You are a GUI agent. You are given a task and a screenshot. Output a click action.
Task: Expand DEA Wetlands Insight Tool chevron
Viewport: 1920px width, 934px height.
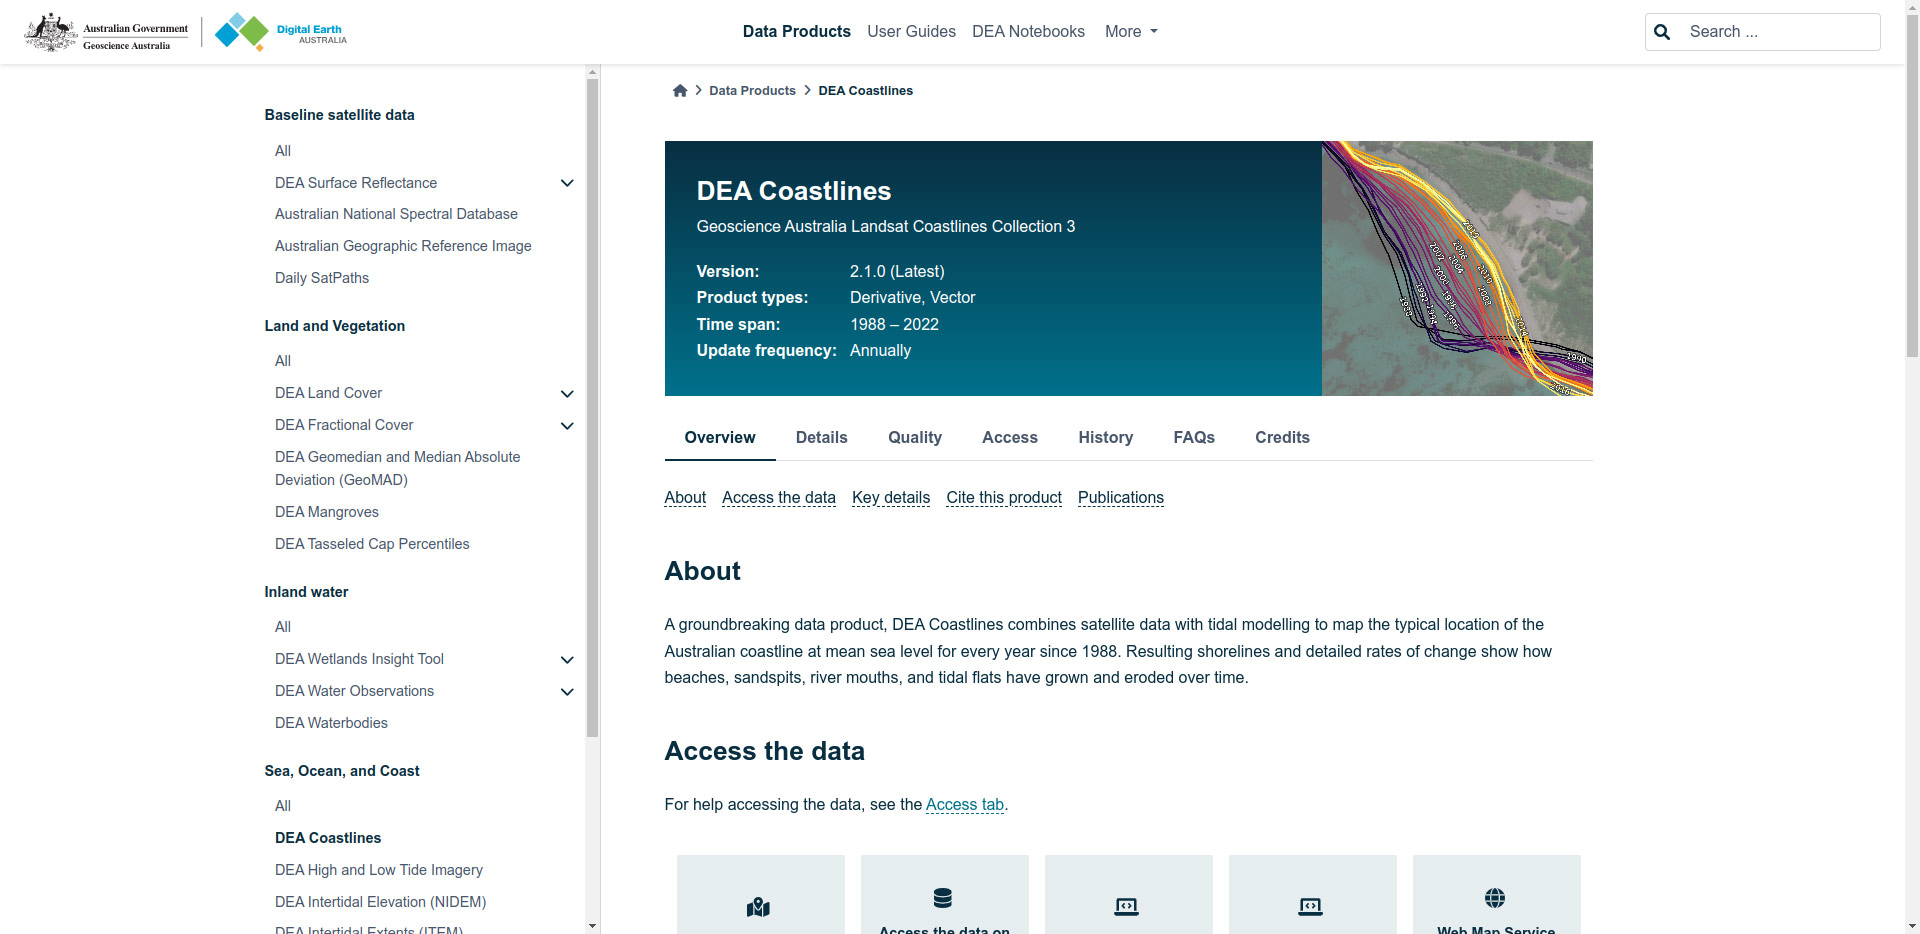pos(567,660)
